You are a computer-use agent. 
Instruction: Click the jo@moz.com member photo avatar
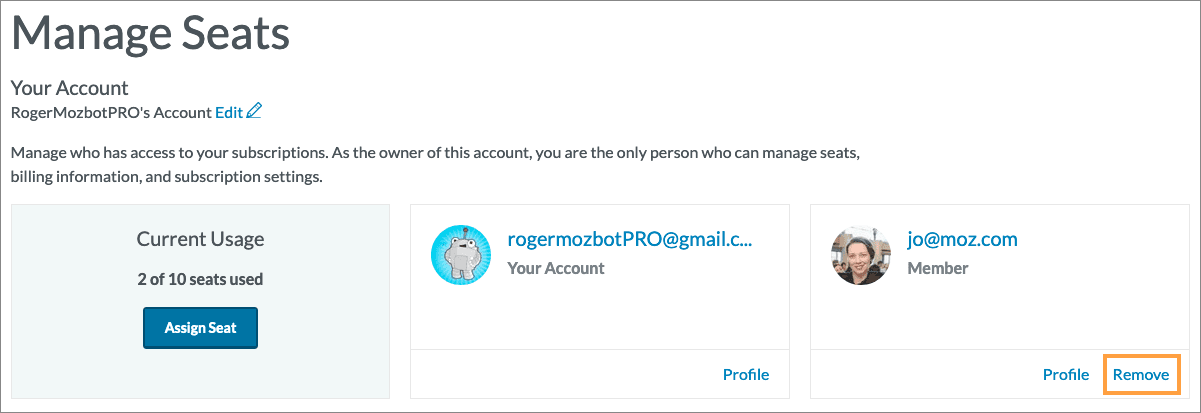point(861,254)
